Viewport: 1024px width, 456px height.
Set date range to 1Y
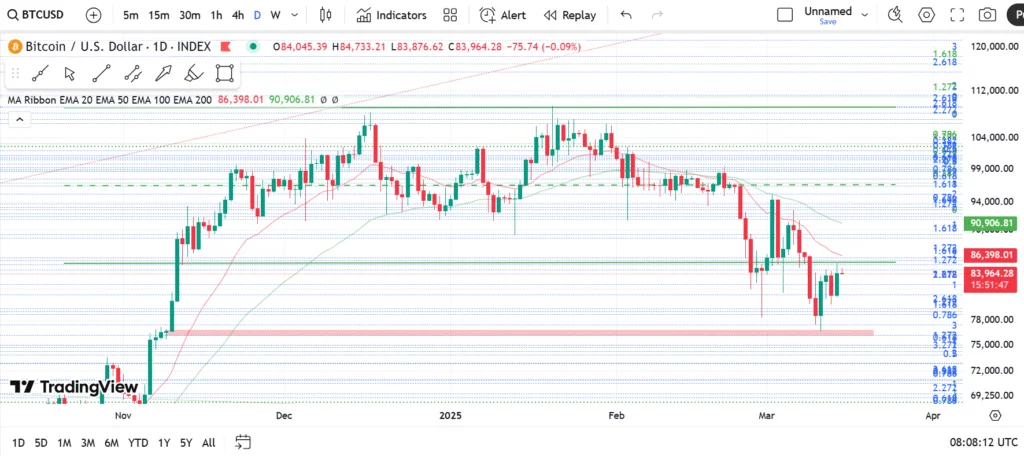click(x=163, y=443)
